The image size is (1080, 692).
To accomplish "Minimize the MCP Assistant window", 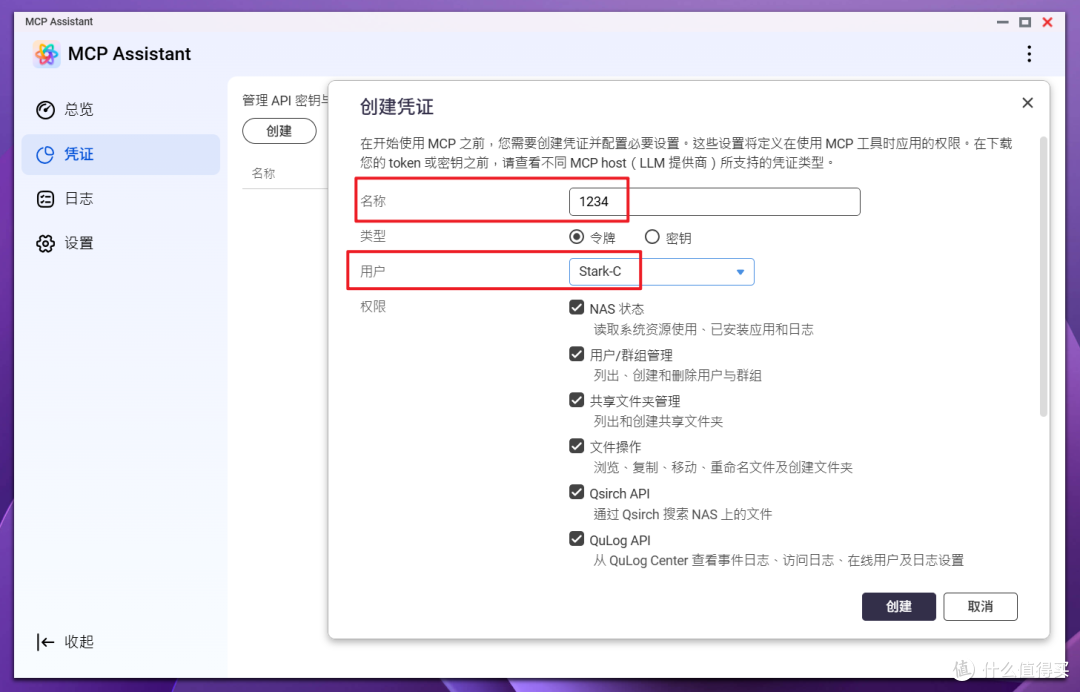I will tap(1002, 22).
